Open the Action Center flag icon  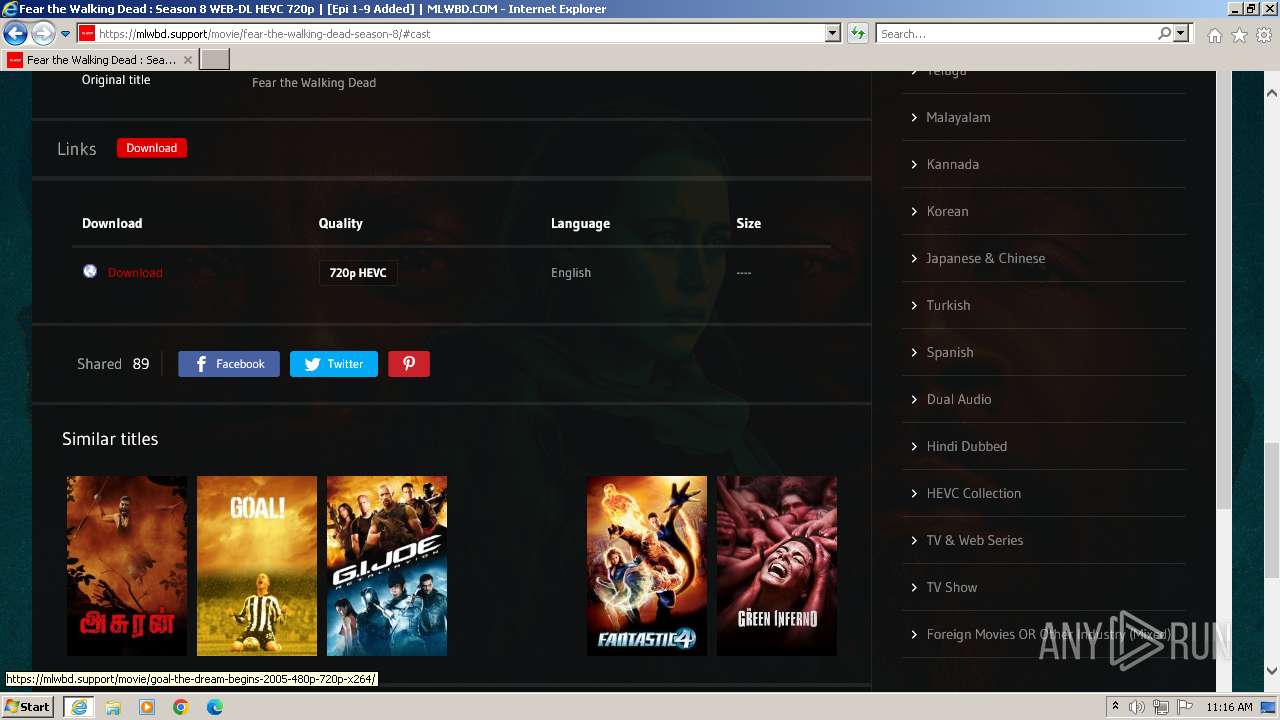tap(1183, 707)
